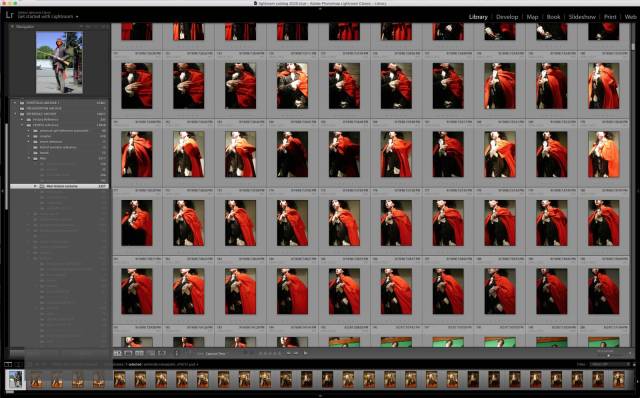This screenshot has width=640, height=398.
Task: Switch to Grid view in toolbar
Action: (118, 353)
